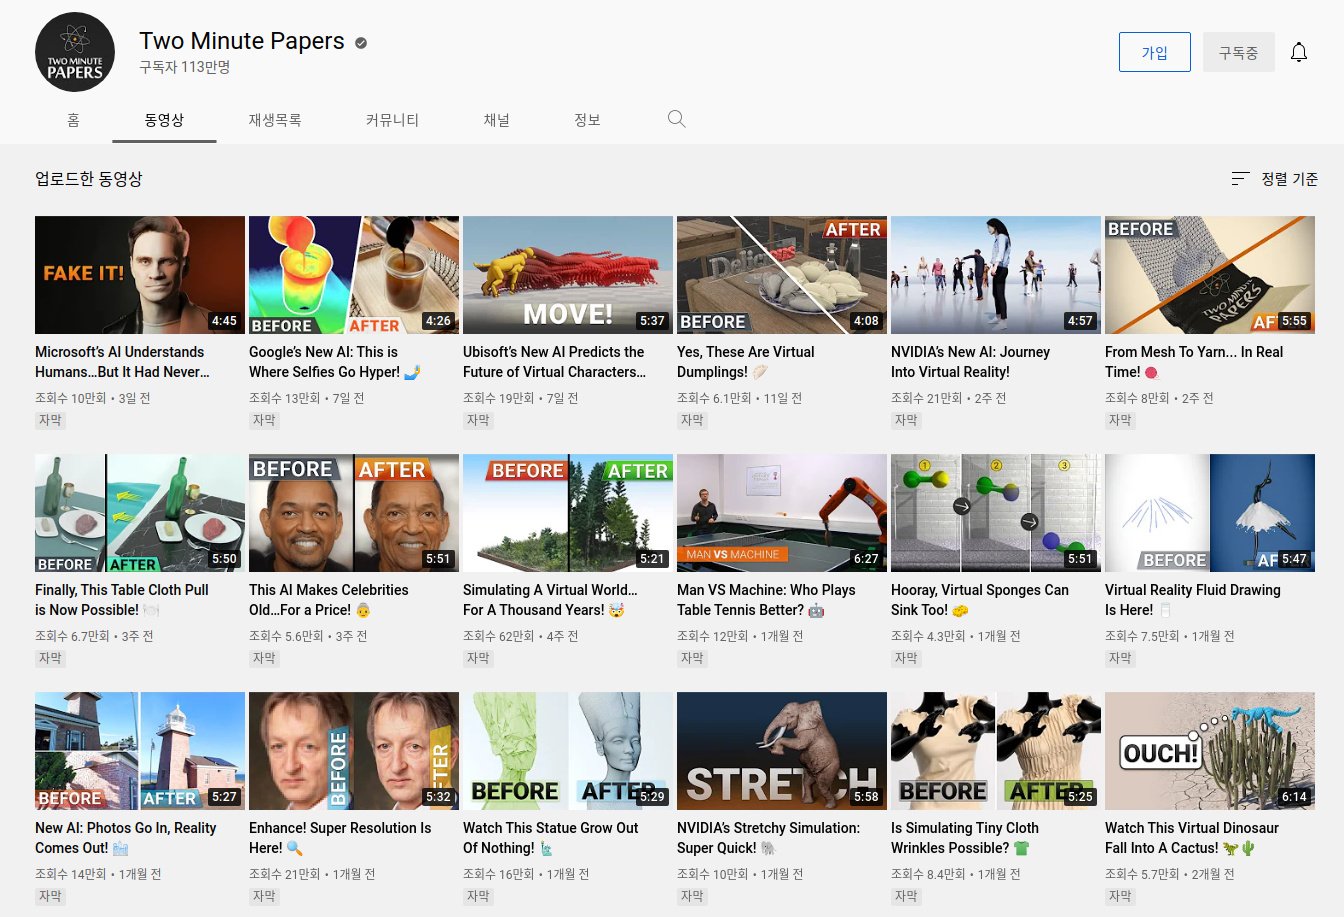Click '조회수 62만회' under Simulating A Virtual World
Image resolution: width=1344 pixels, height=917 pixels.
pyautogui.click(x=498, y=636)
